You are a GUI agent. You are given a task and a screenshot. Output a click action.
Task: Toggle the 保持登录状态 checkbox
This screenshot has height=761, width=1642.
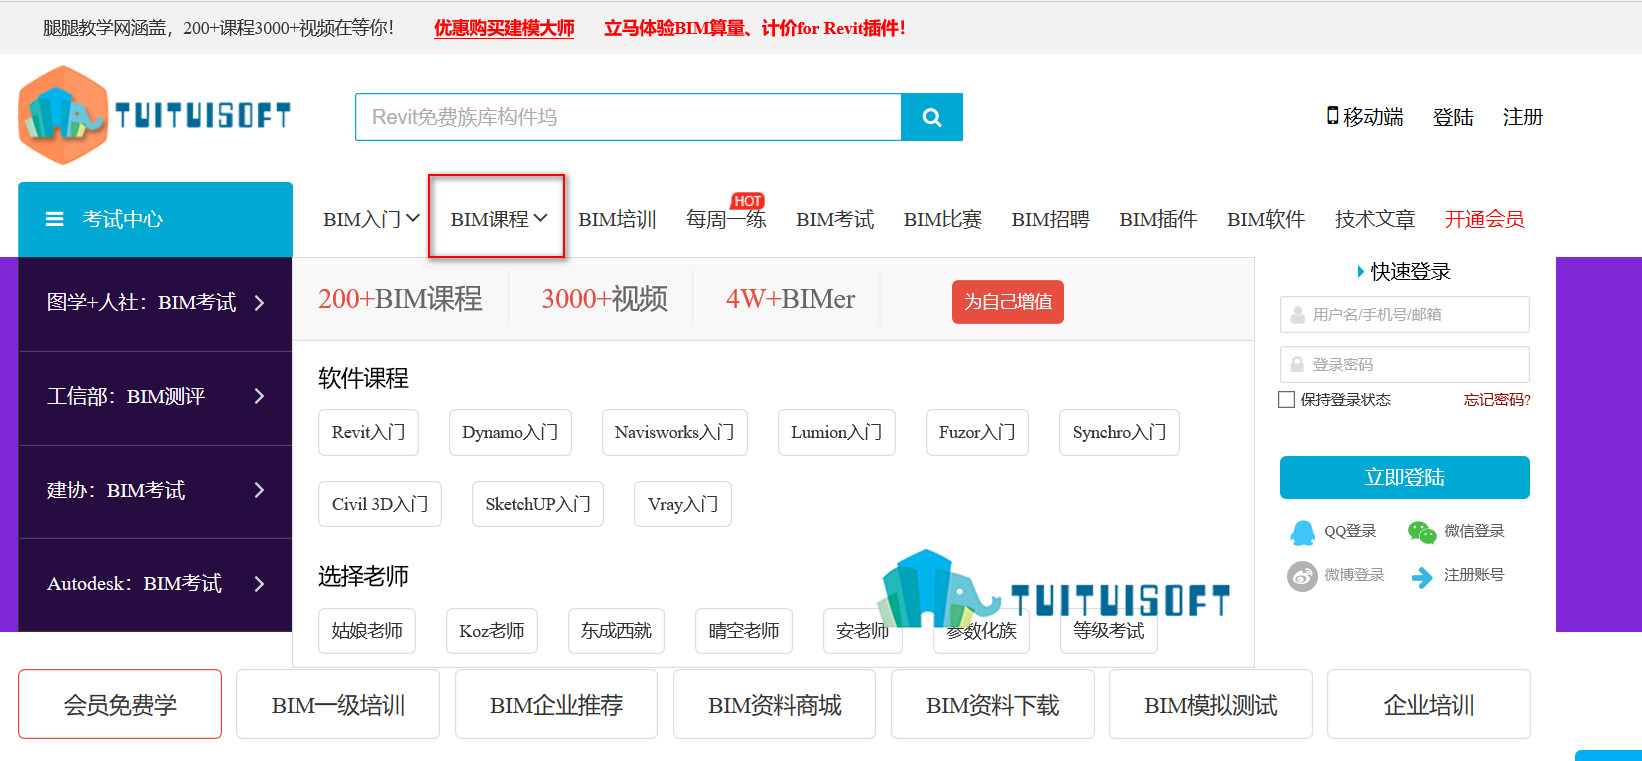click(x=1287, y=400)
